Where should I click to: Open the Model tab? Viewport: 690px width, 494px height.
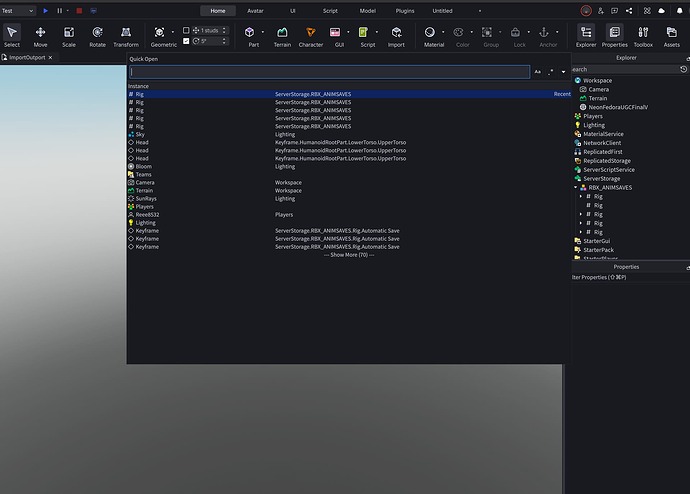point(367,11)
